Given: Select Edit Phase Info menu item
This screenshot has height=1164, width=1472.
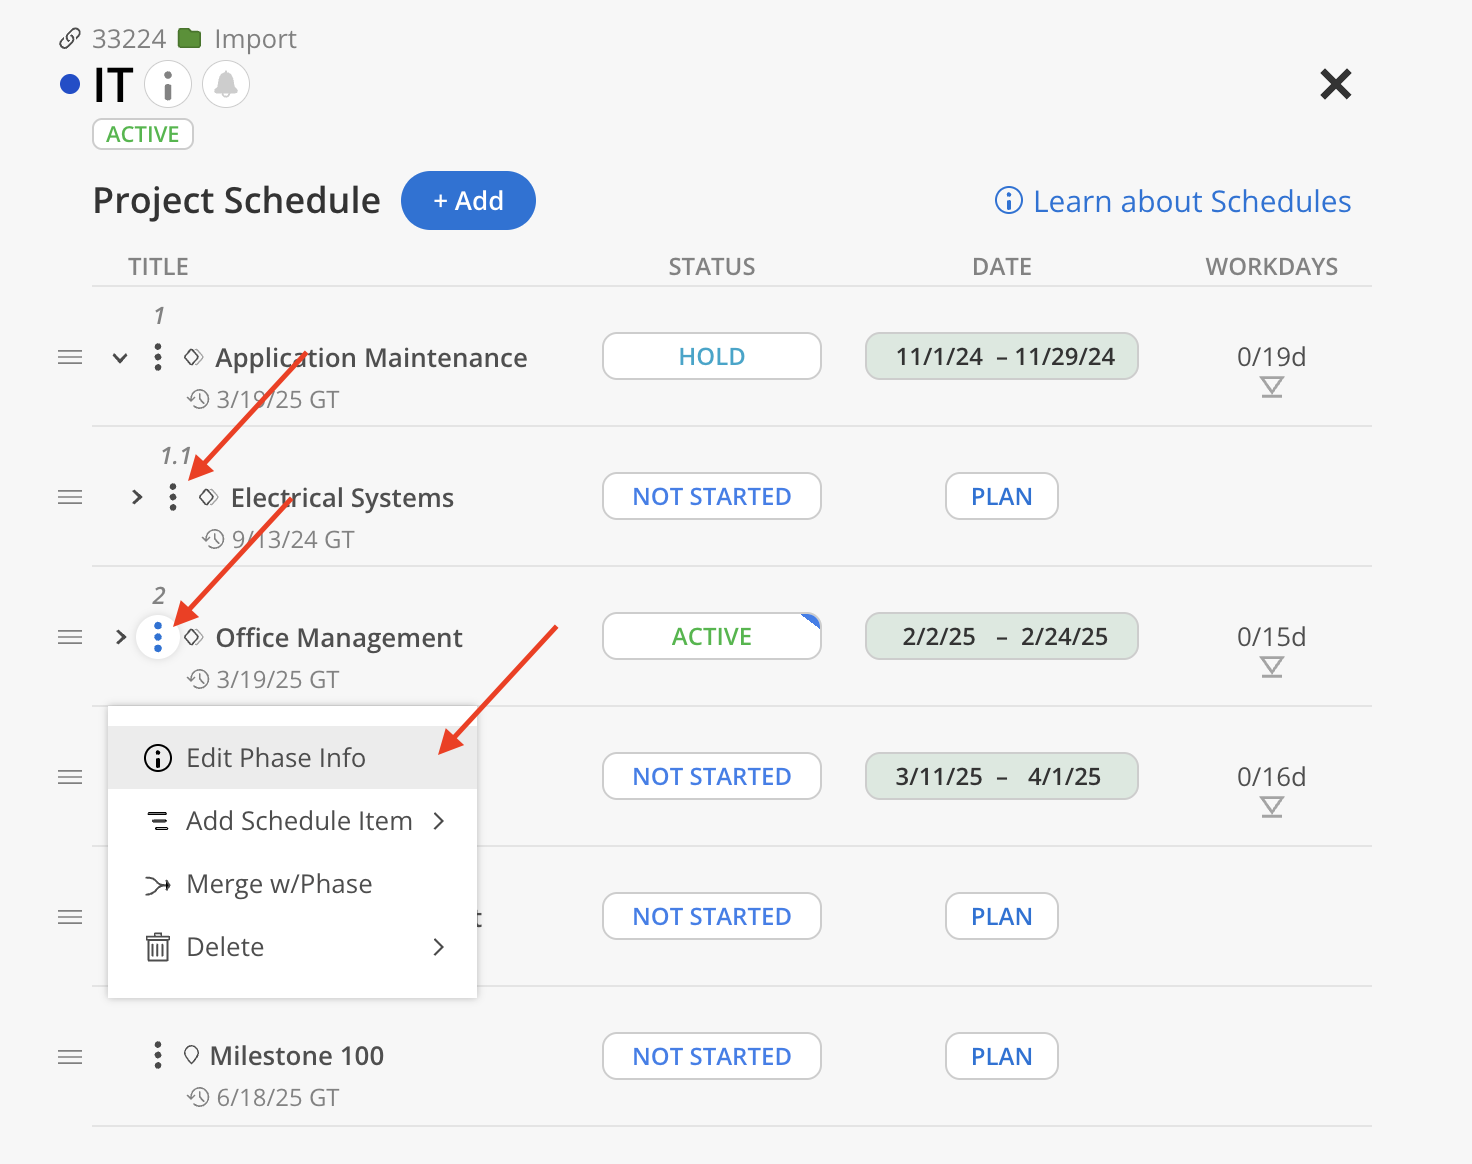Looking at the screenshot, I should tap(292, 758).
